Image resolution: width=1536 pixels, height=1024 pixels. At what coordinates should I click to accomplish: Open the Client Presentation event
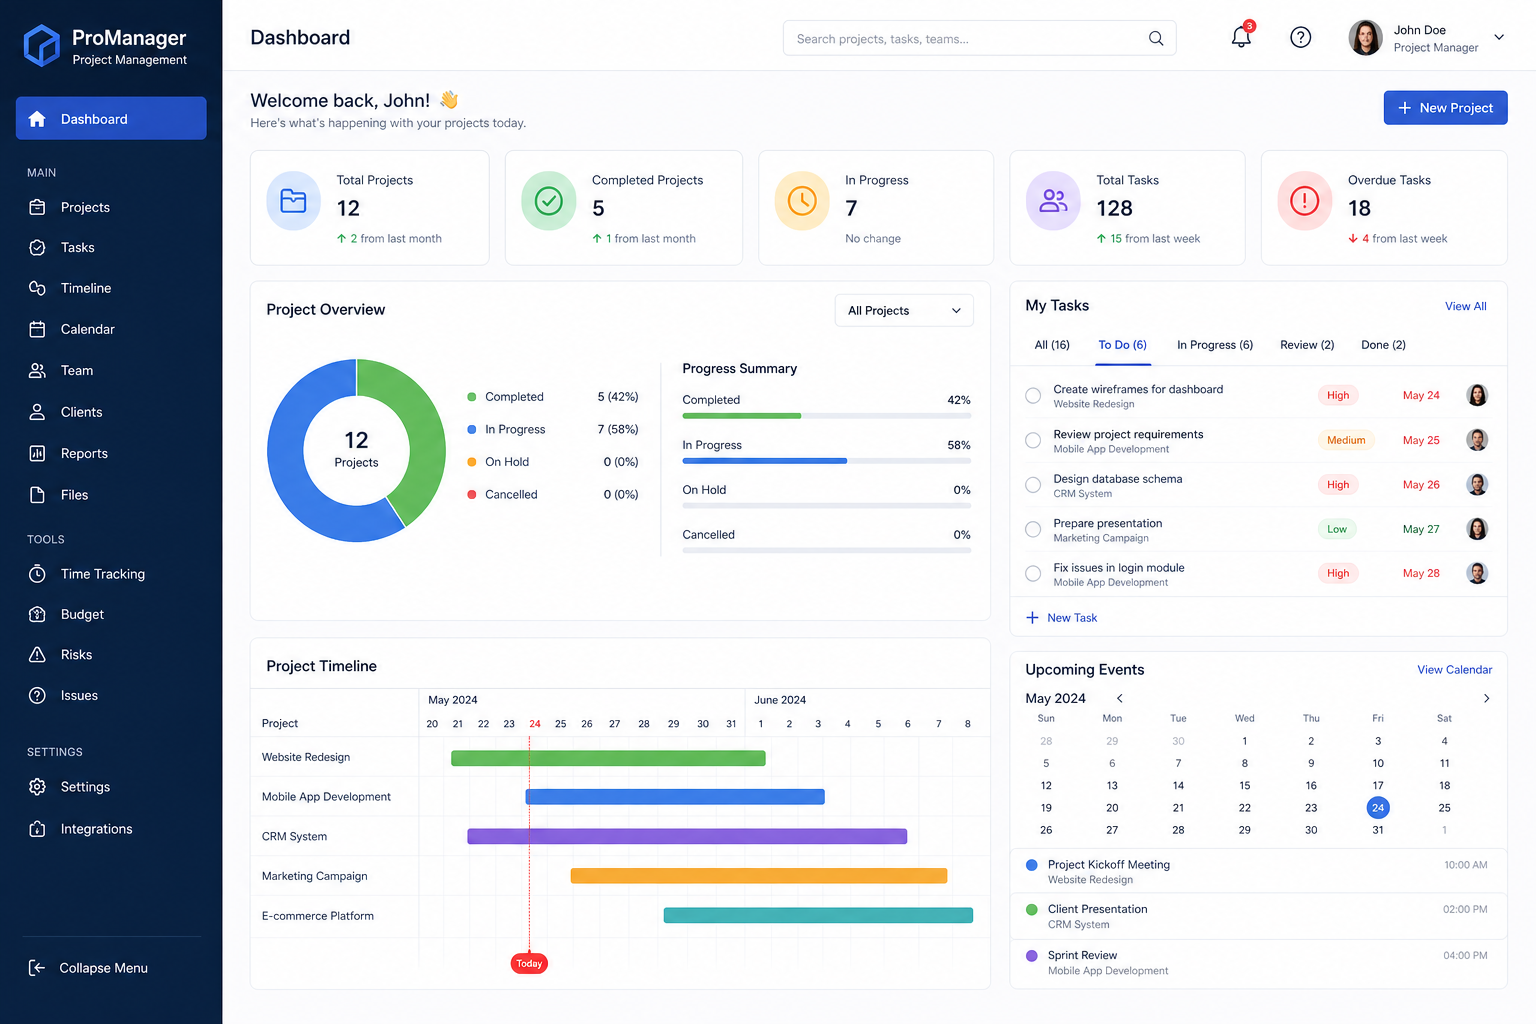pos(1258,916)
